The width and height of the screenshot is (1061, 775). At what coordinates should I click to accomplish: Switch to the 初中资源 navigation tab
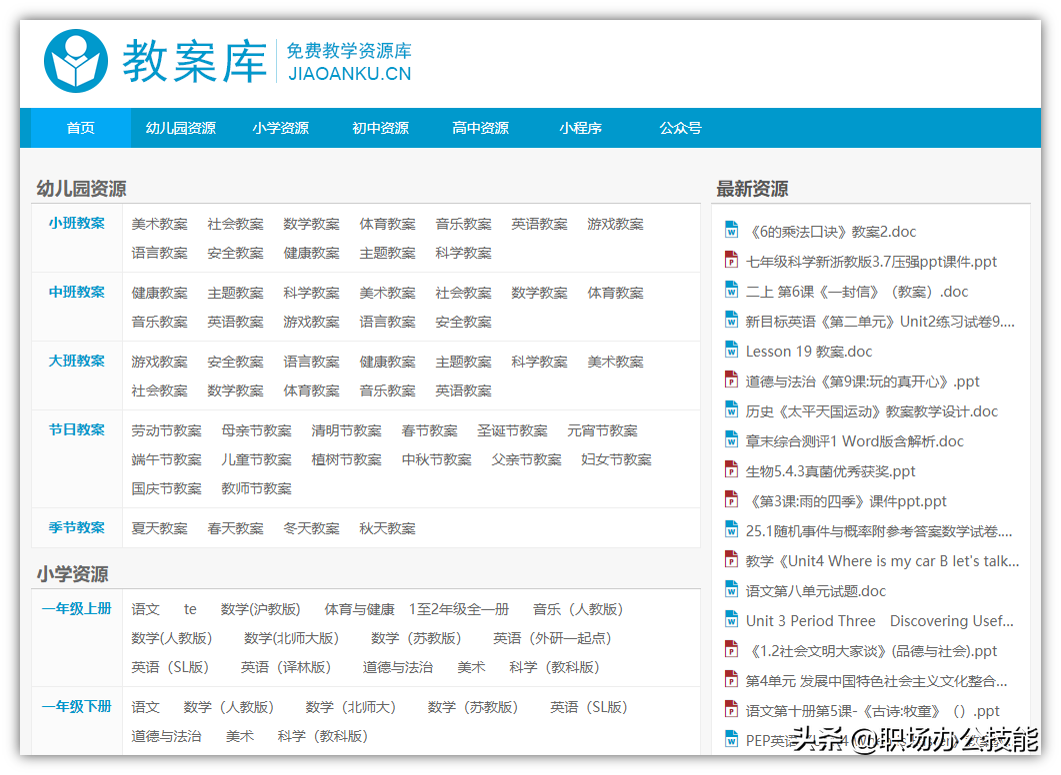[x=381, y=128]
